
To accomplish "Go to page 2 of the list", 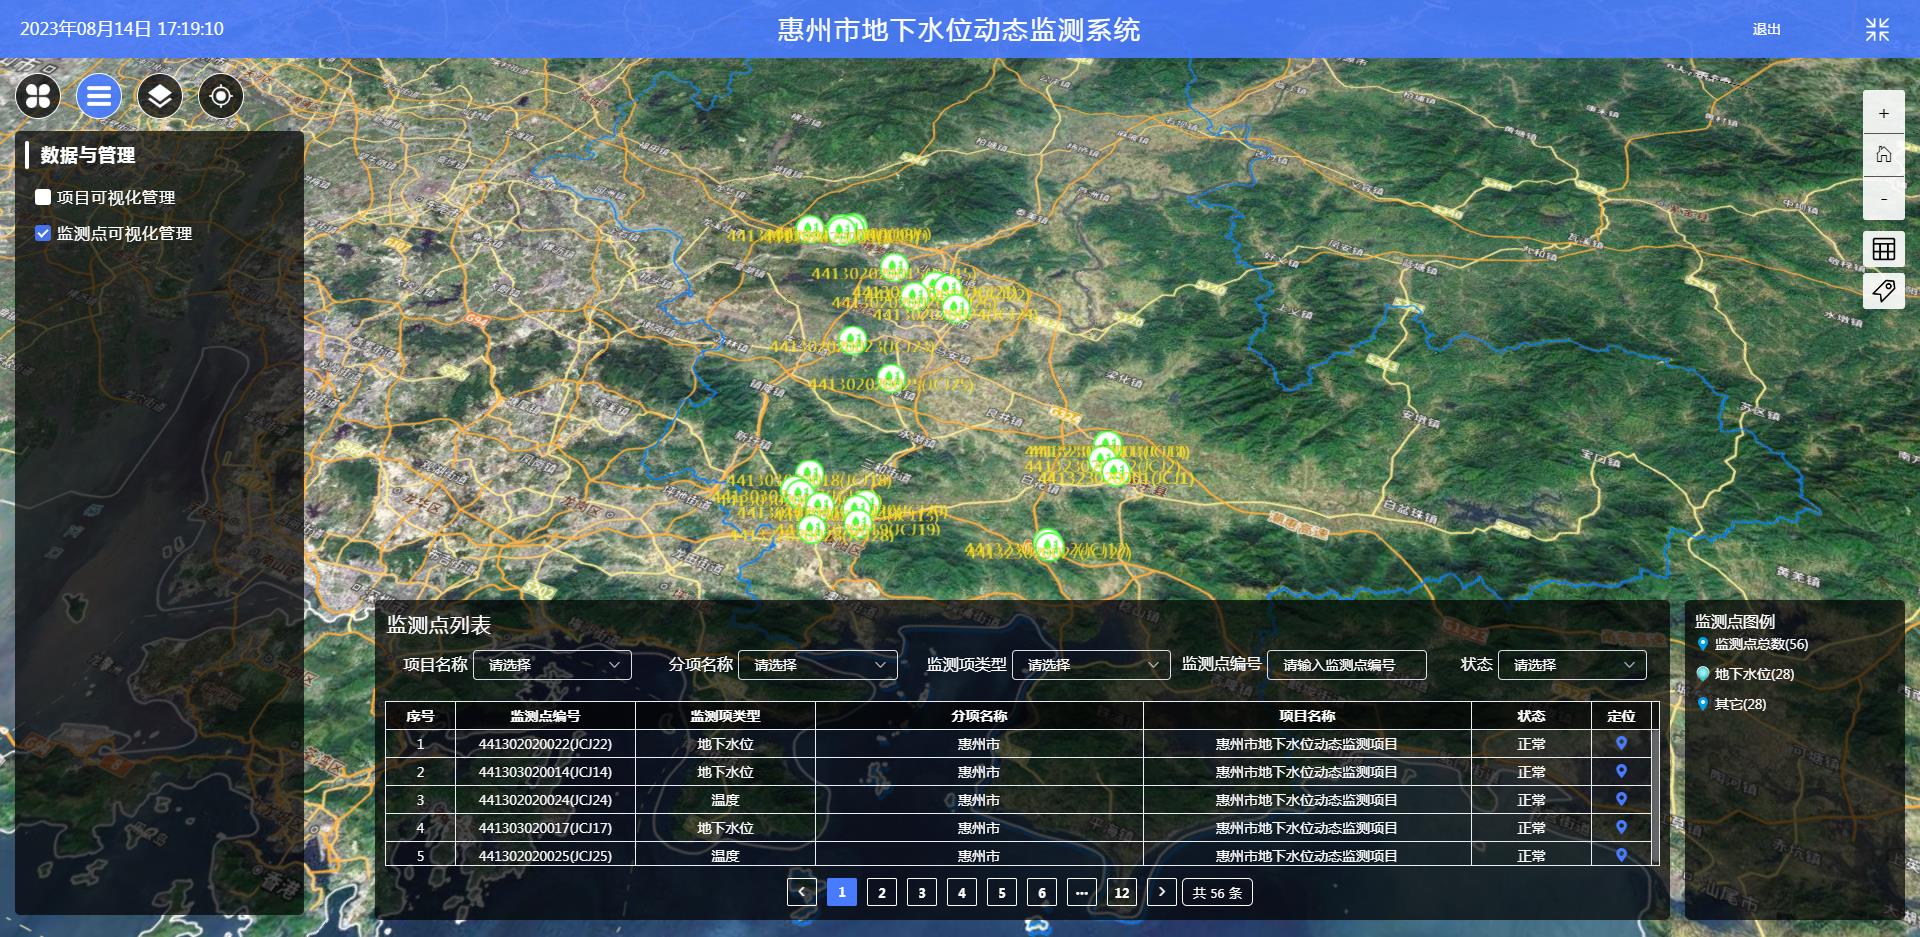I will 881,892.
